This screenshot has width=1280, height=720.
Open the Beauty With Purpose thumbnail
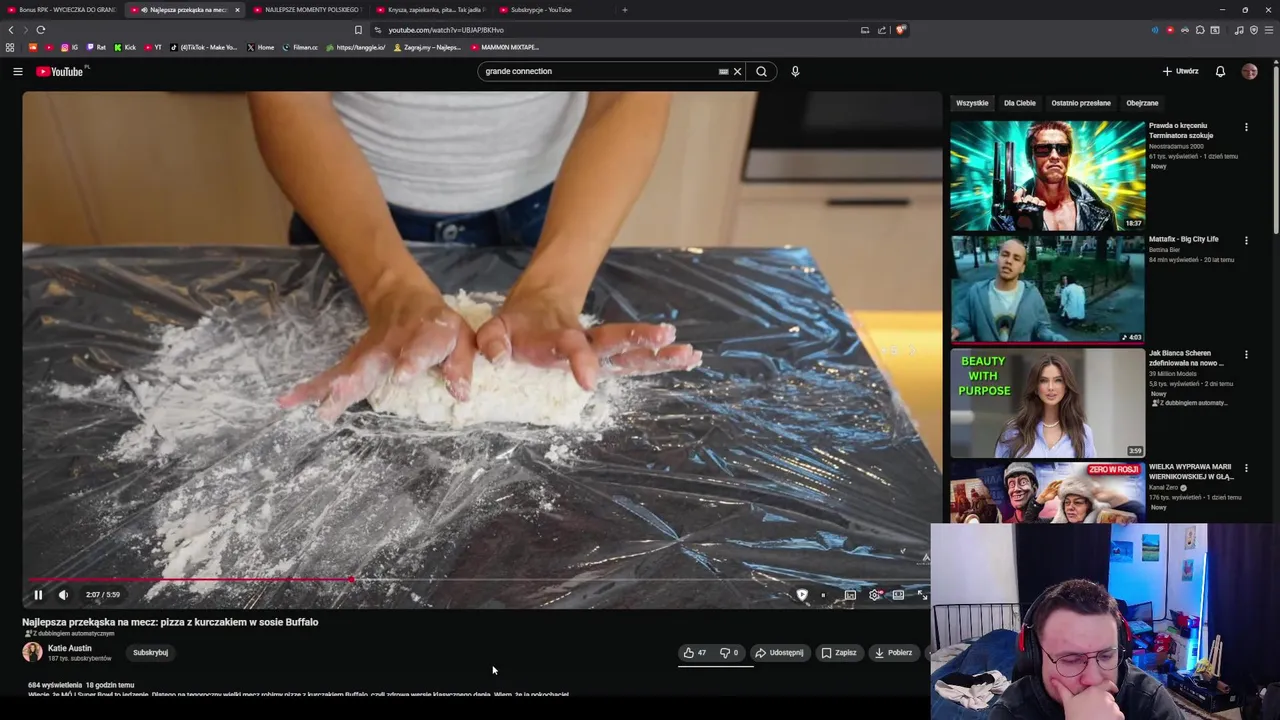[x=1047, y=403]
